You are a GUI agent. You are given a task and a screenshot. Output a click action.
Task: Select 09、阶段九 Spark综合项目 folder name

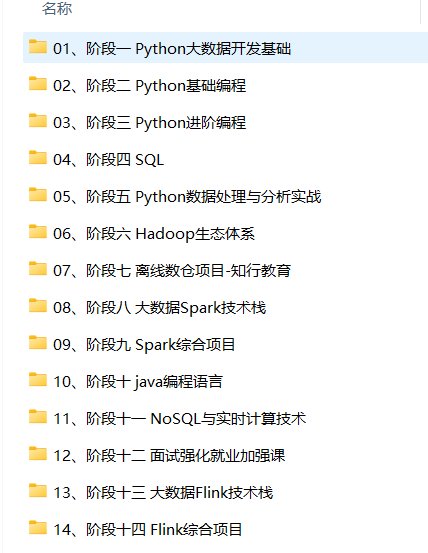coord(144,345)
